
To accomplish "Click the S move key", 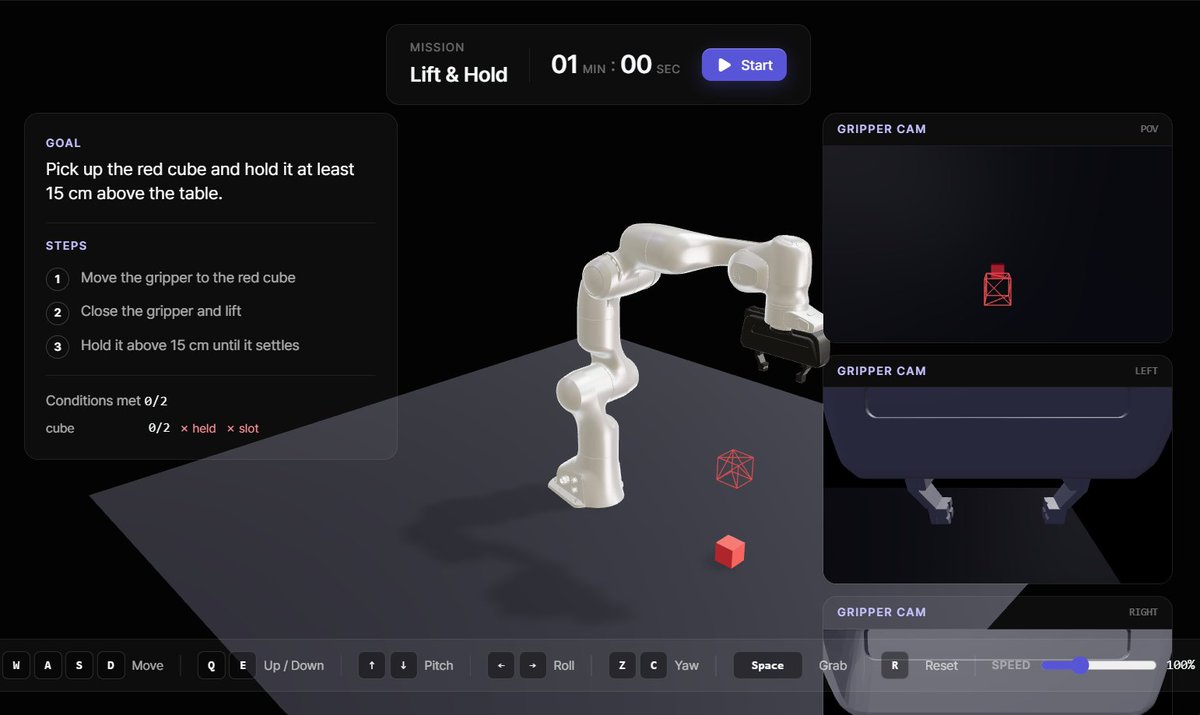I will tap(79, 665).
